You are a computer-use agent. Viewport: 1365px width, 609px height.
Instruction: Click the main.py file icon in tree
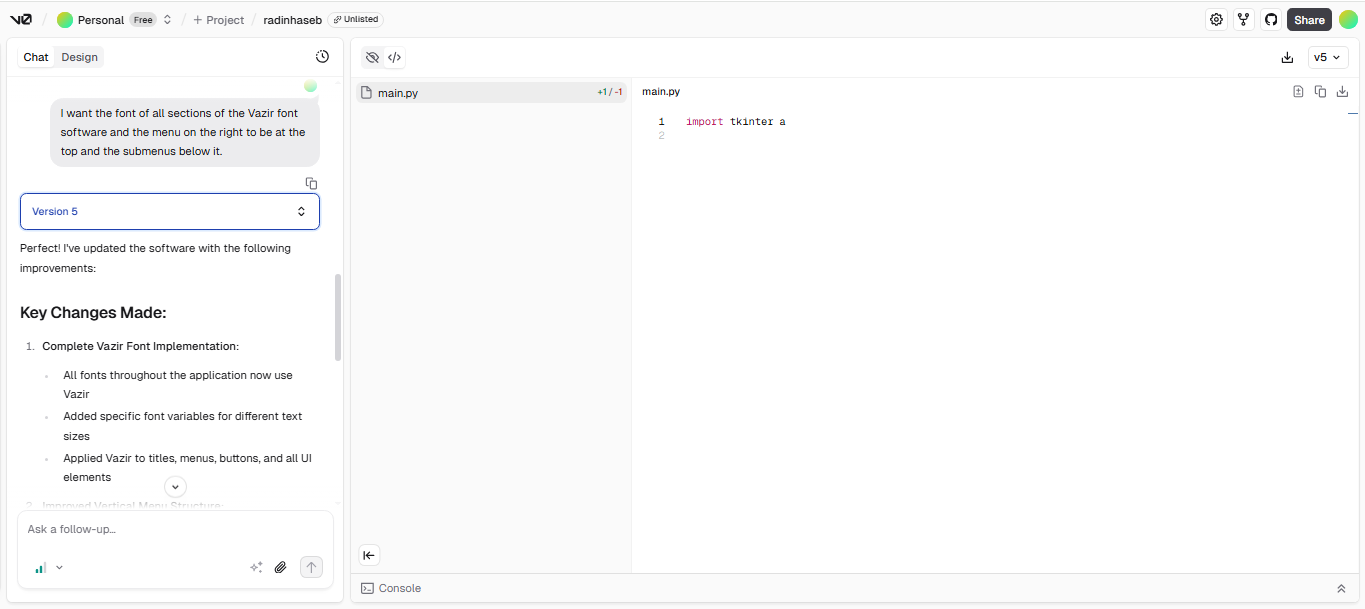(366, 92)
